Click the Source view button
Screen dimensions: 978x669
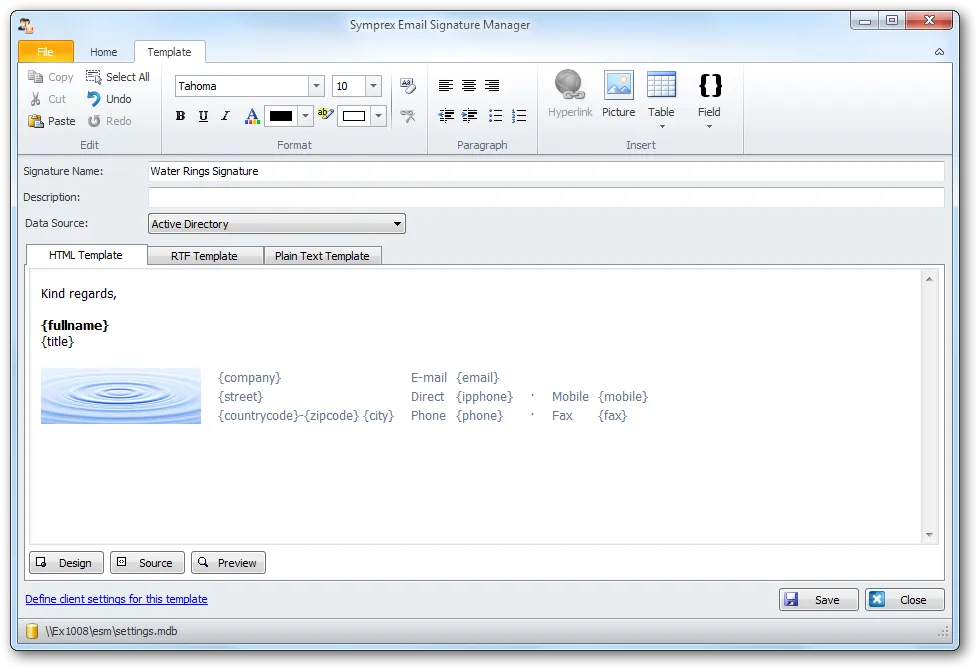point(147,562)
